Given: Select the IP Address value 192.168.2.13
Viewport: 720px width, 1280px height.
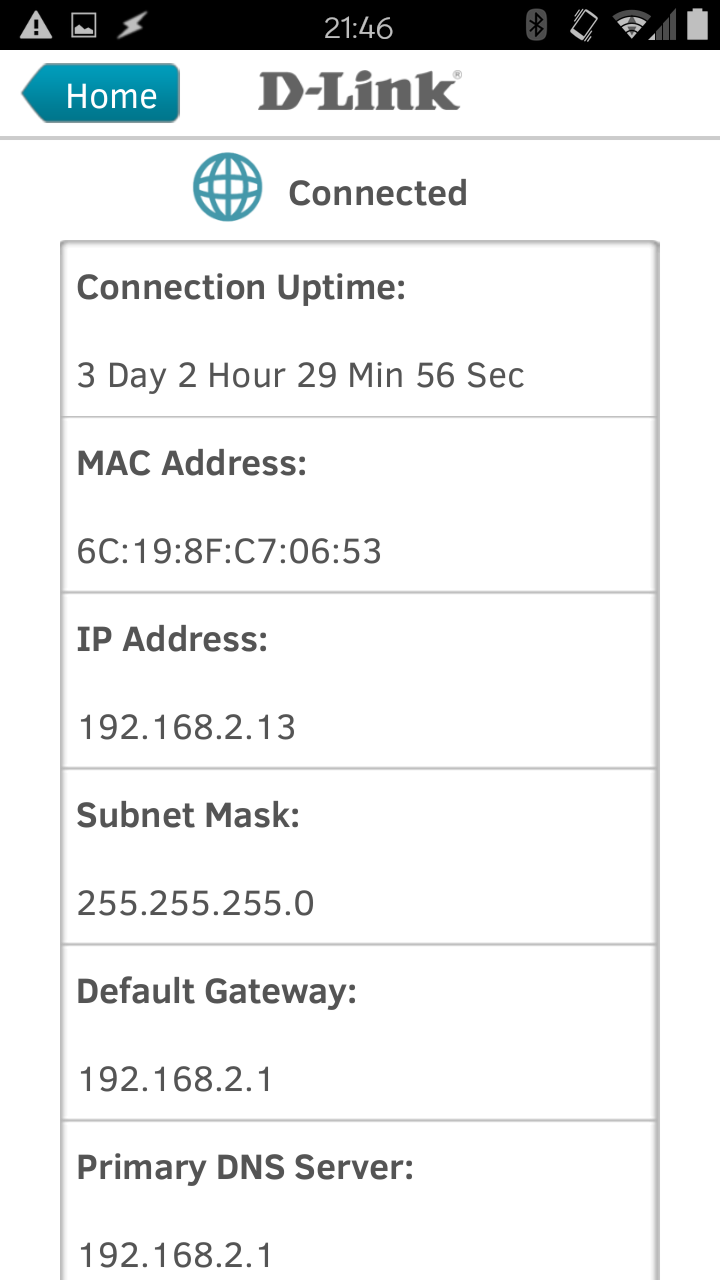Looking at the screenshot, I should pos(187,727).
